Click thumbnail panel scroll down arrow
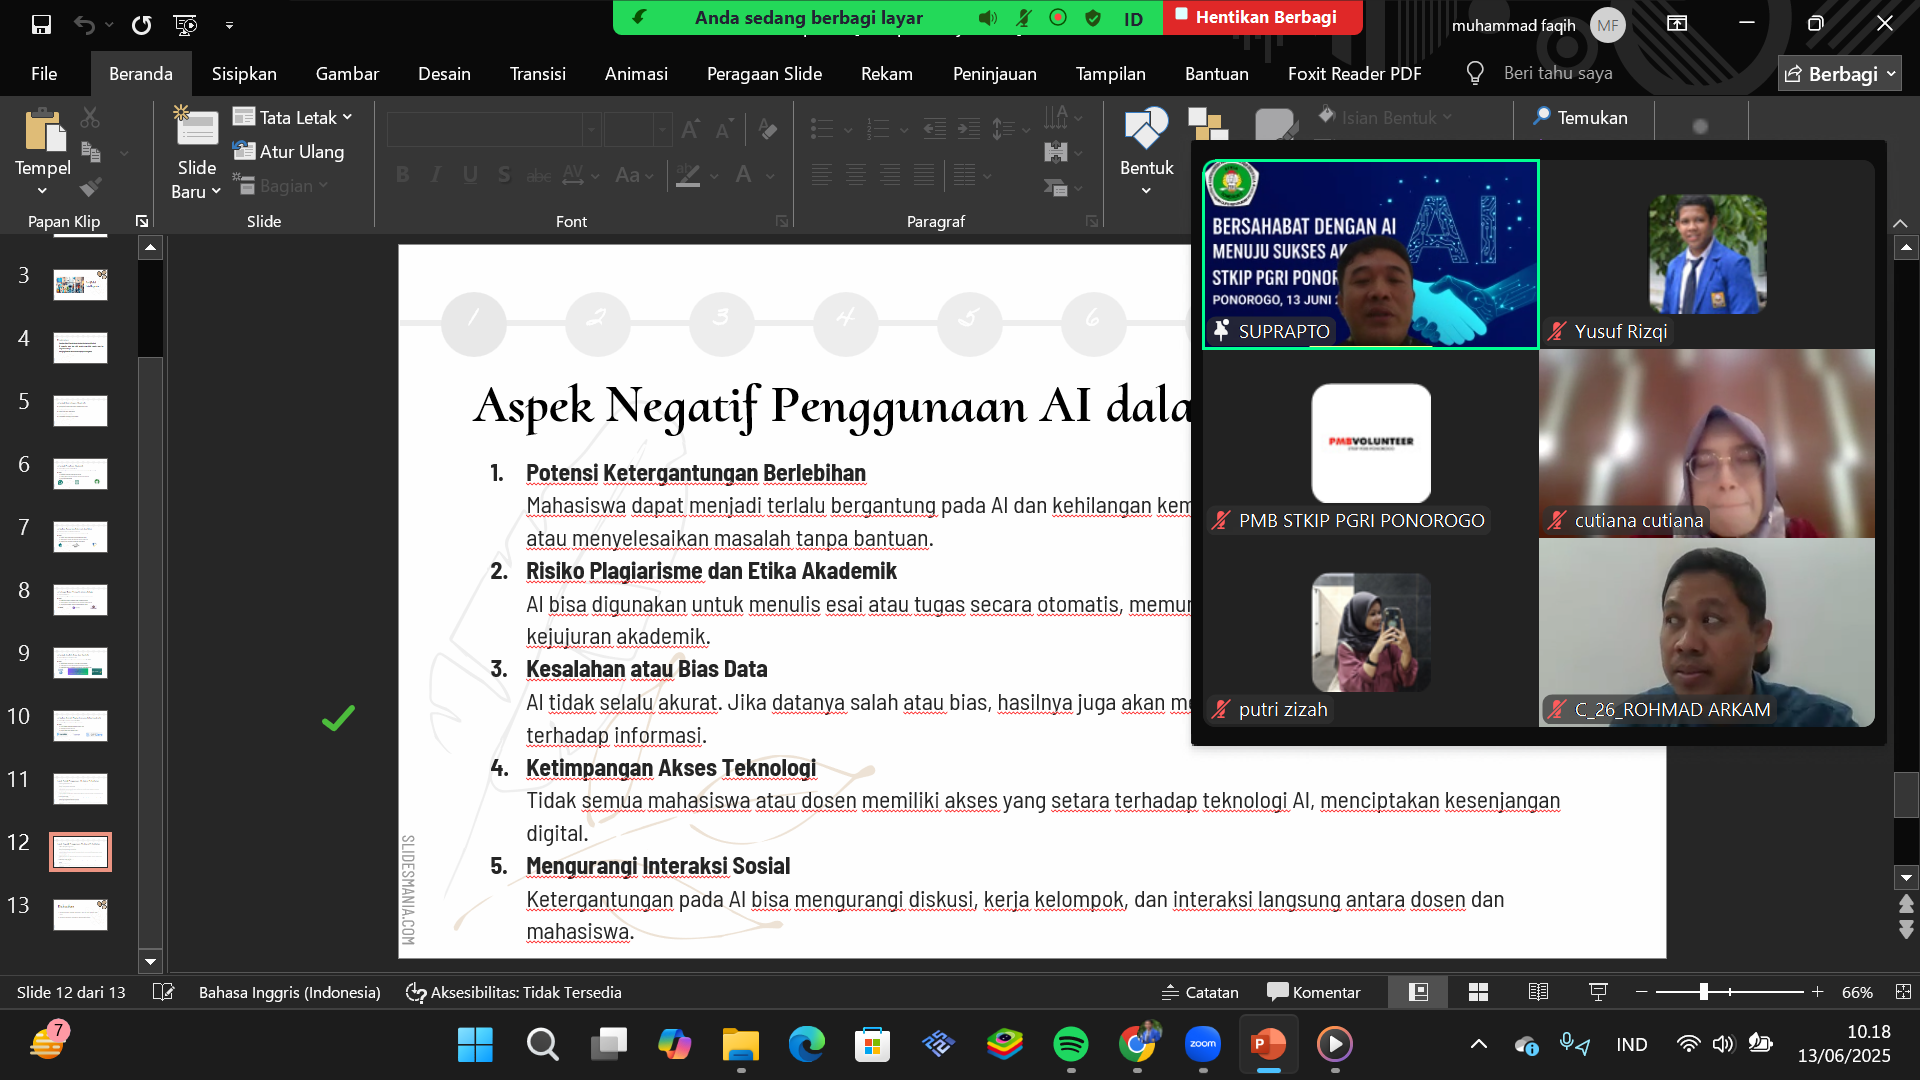 tap(150, 962)
